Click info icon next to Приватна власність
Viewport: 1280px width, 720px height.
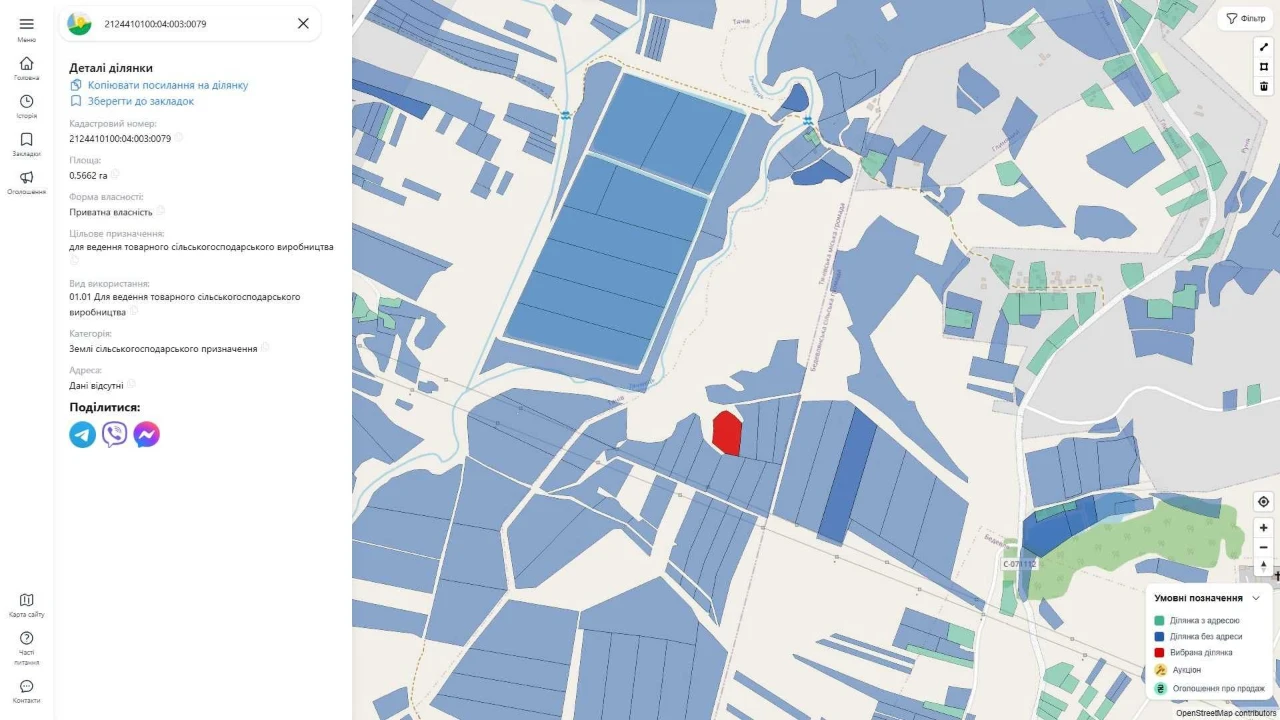coord(161,211)
